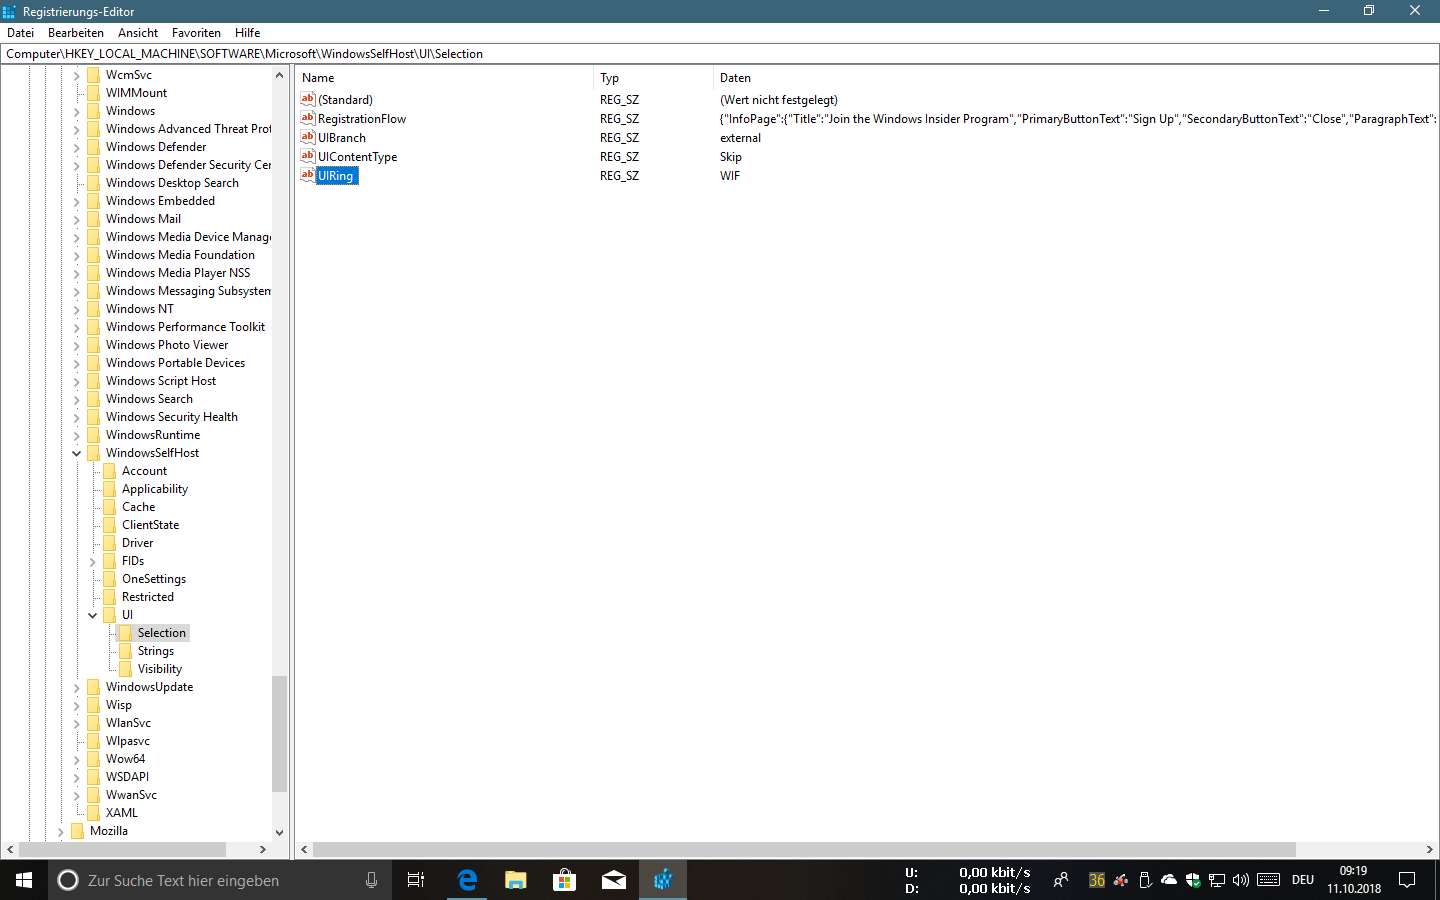Screen dimensions: 1440x900
Task: Collapse the WindowsSelfHost tree node
Action: tap(76, 453)
